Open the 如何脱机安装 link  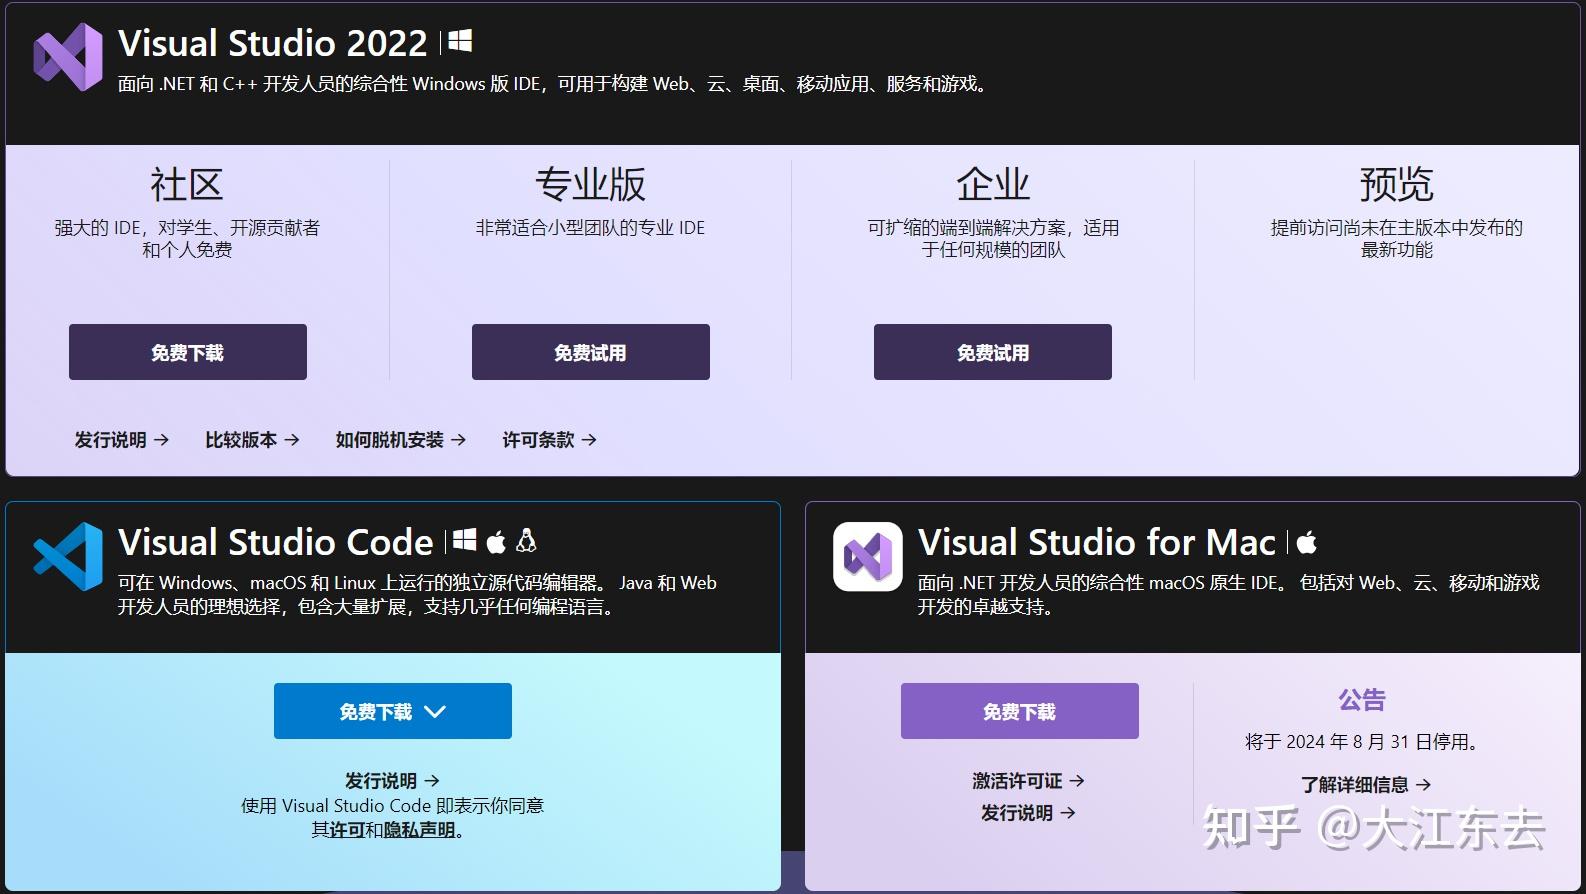(x=401, y=440)
